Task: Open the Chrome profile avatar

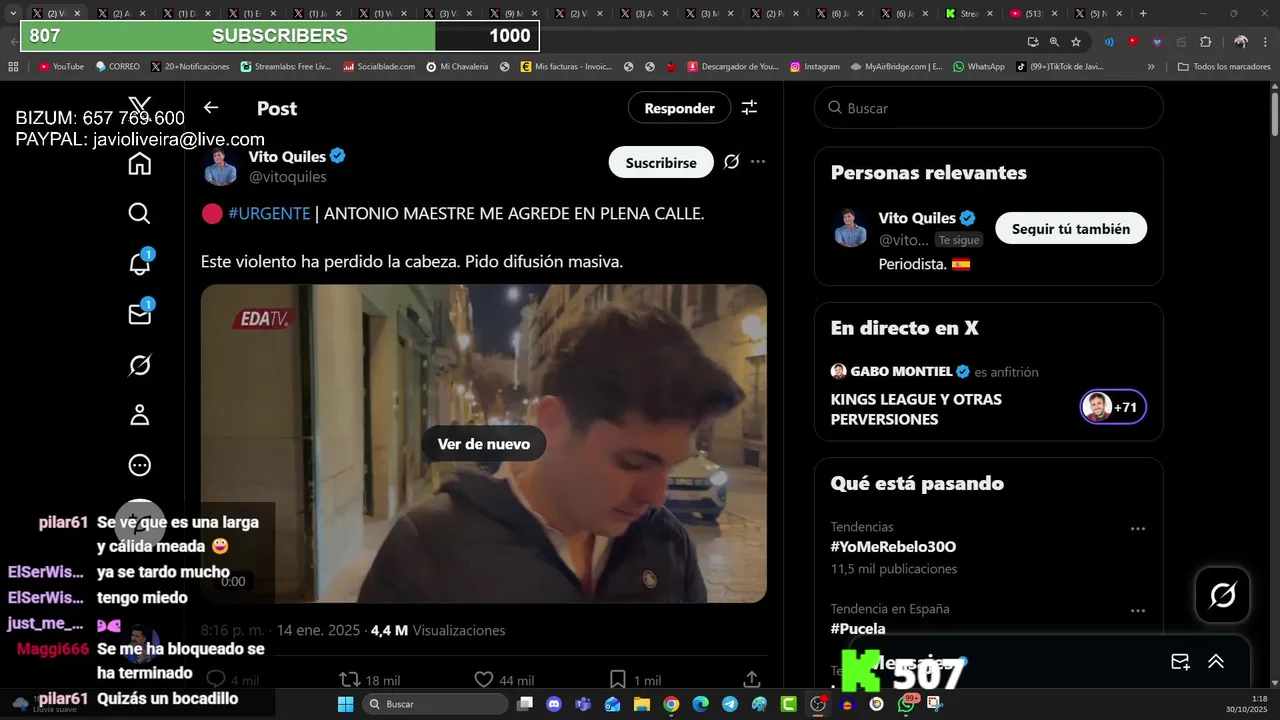Action: tap(1241, 42)
